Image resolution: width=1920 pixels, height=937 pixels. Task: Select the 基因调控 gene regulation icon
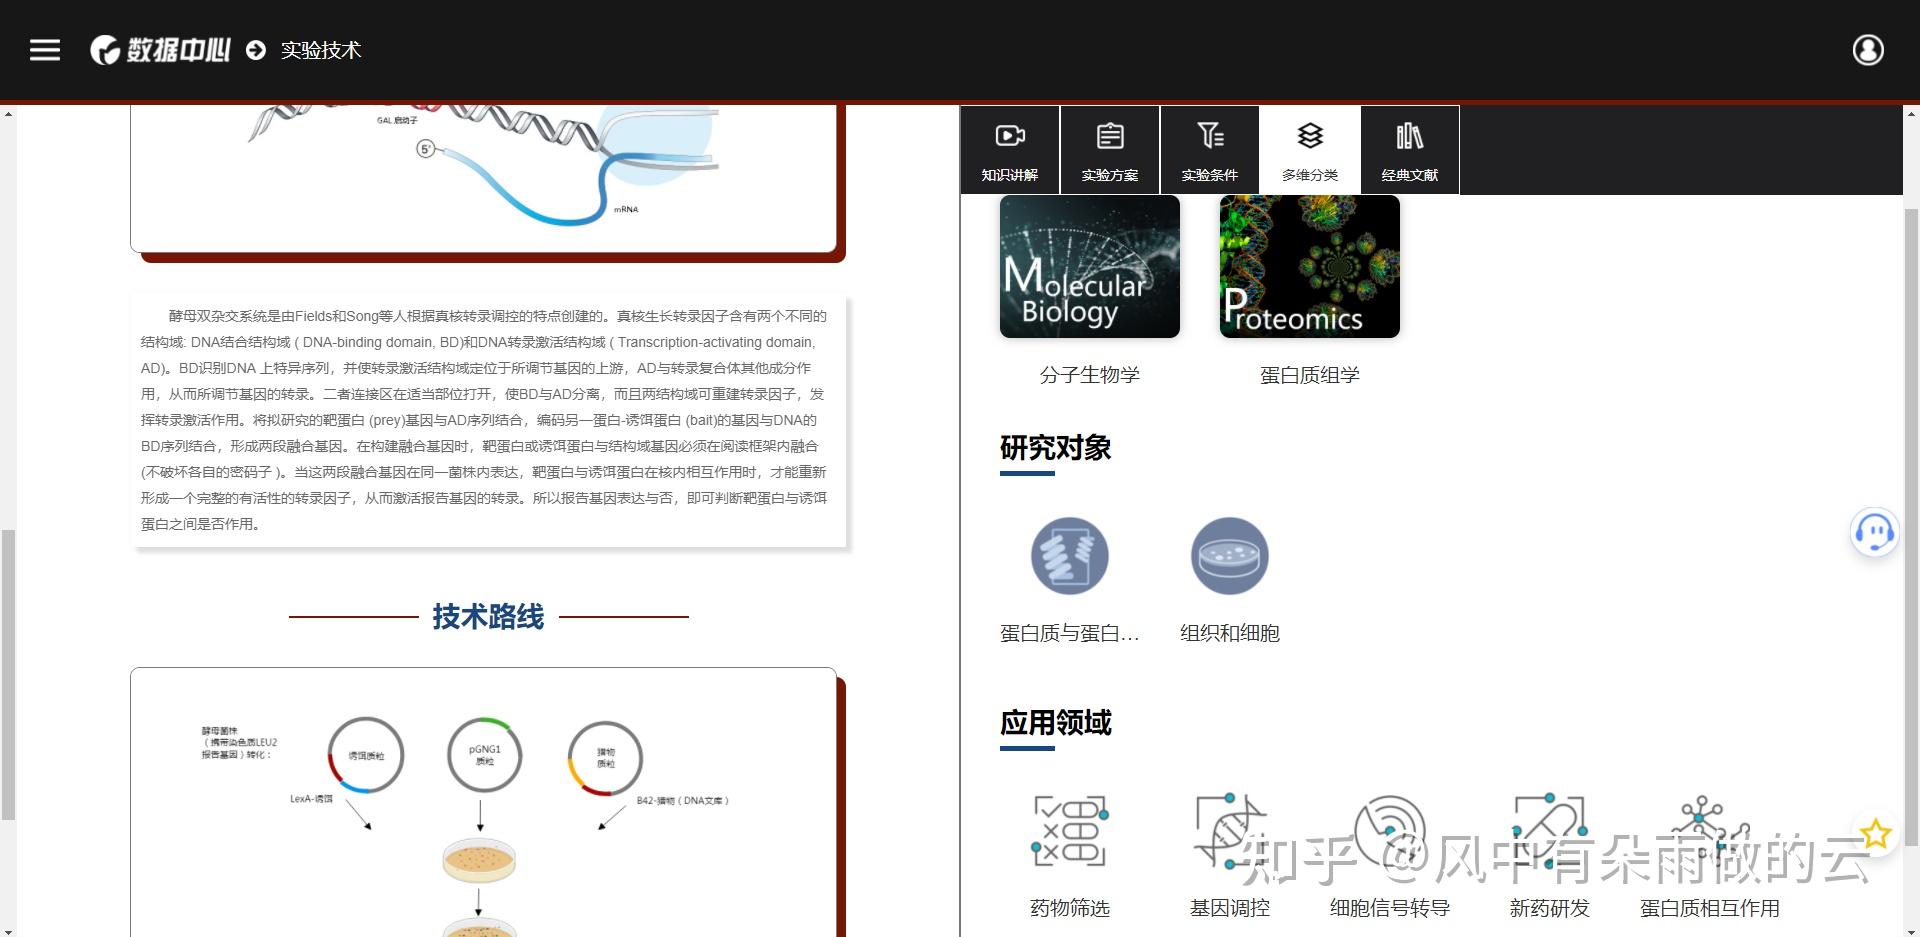[x=1228, y=830]
